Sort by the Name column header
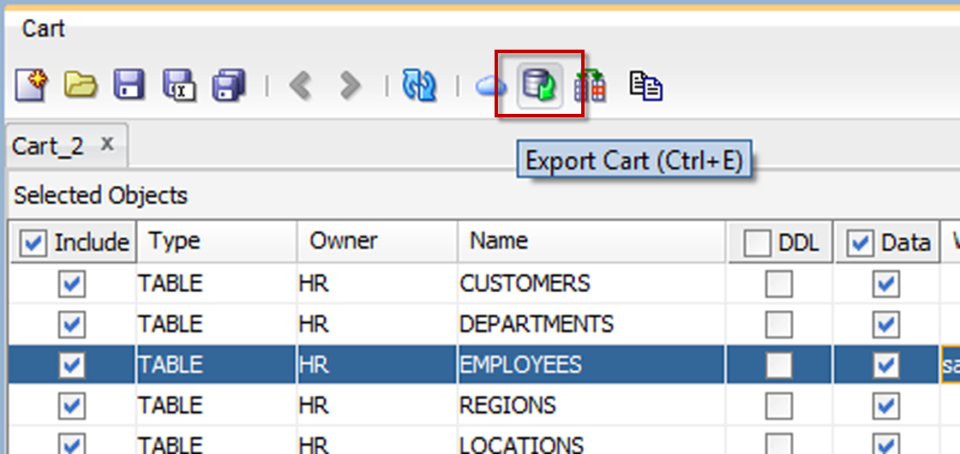Viewport: 960px width, 454px height. click(591, 242)
